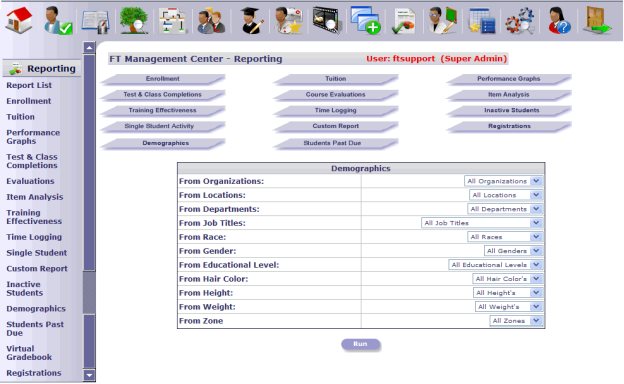This screenshot has width=624, height=384.
Task: Open Time Logging in the sidebar
Action: click(x=34, y=237)
